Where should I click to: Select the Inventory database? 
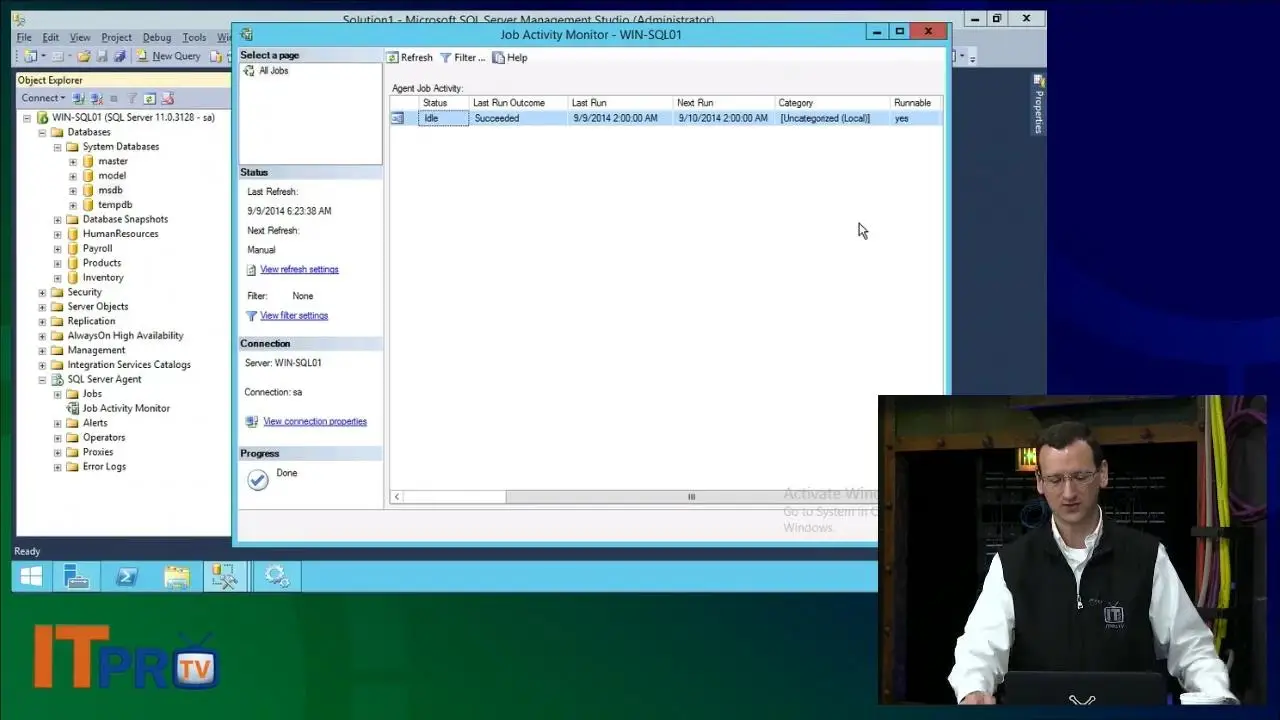click(x=103, y=278)
